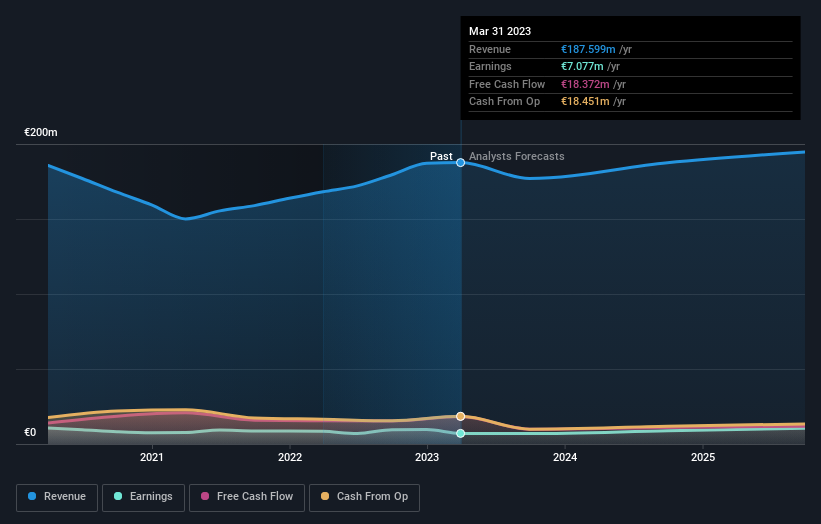Click the €18.372m free cash flow value
Image resolution: width=821 pixels, height=524 pixels.
[x=585, y=84]
